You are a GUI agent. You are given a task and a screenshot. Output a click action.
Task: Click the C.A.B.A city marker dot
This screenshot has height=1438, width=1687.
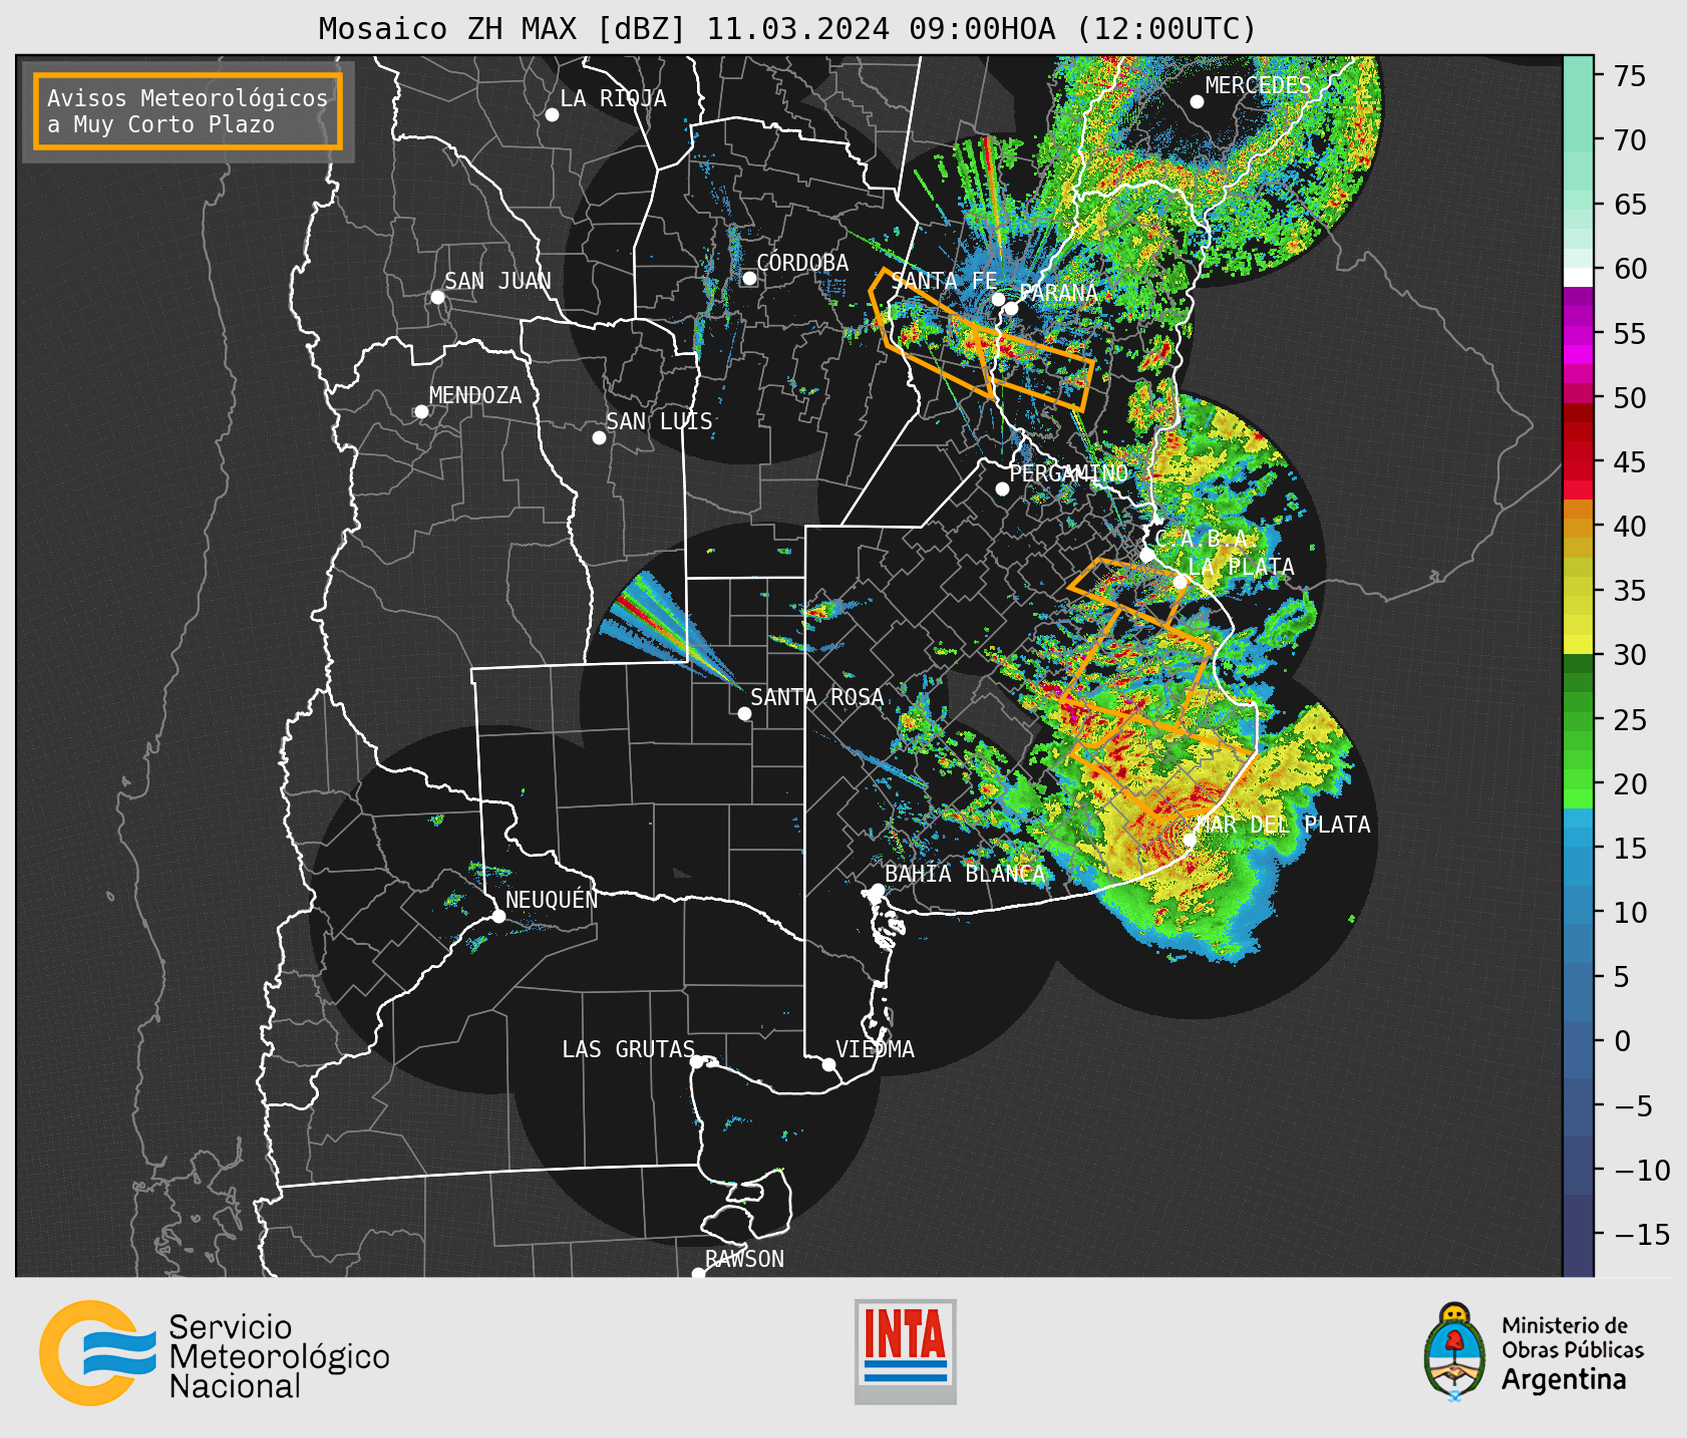pos(1147,555)
